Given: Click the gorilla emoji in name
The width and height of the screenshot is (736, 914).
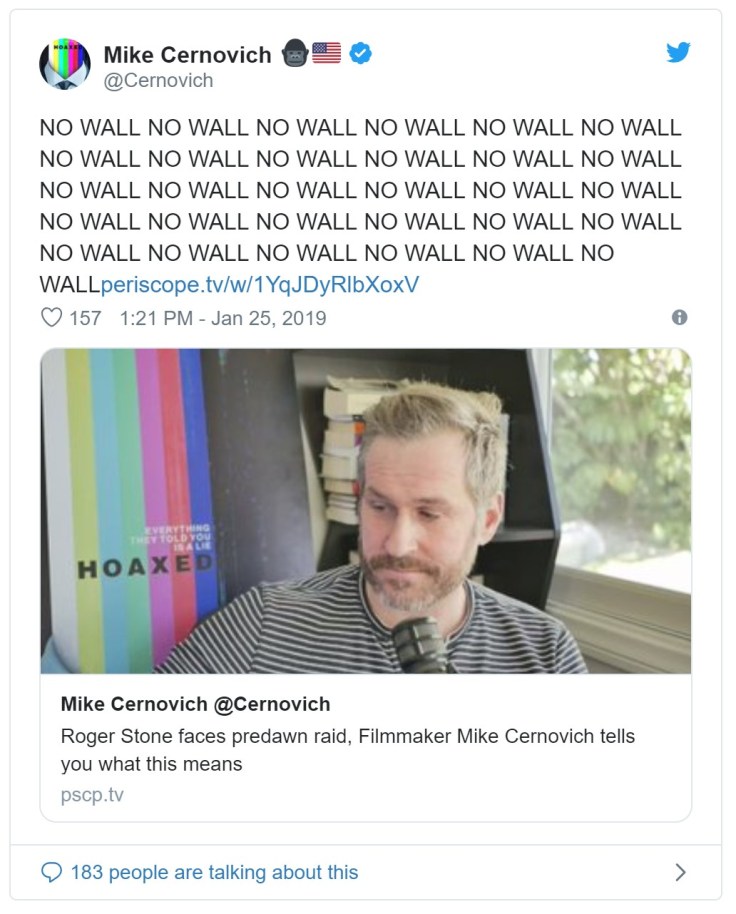Looking at the screenshot, I should pyautogui.click(x=295, y=53).
